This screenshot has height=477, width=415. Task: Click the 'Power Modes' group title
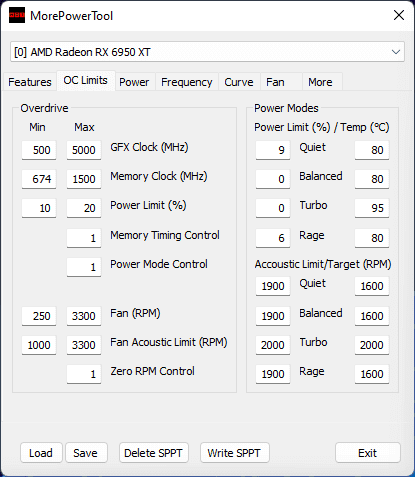click(286, 108)
